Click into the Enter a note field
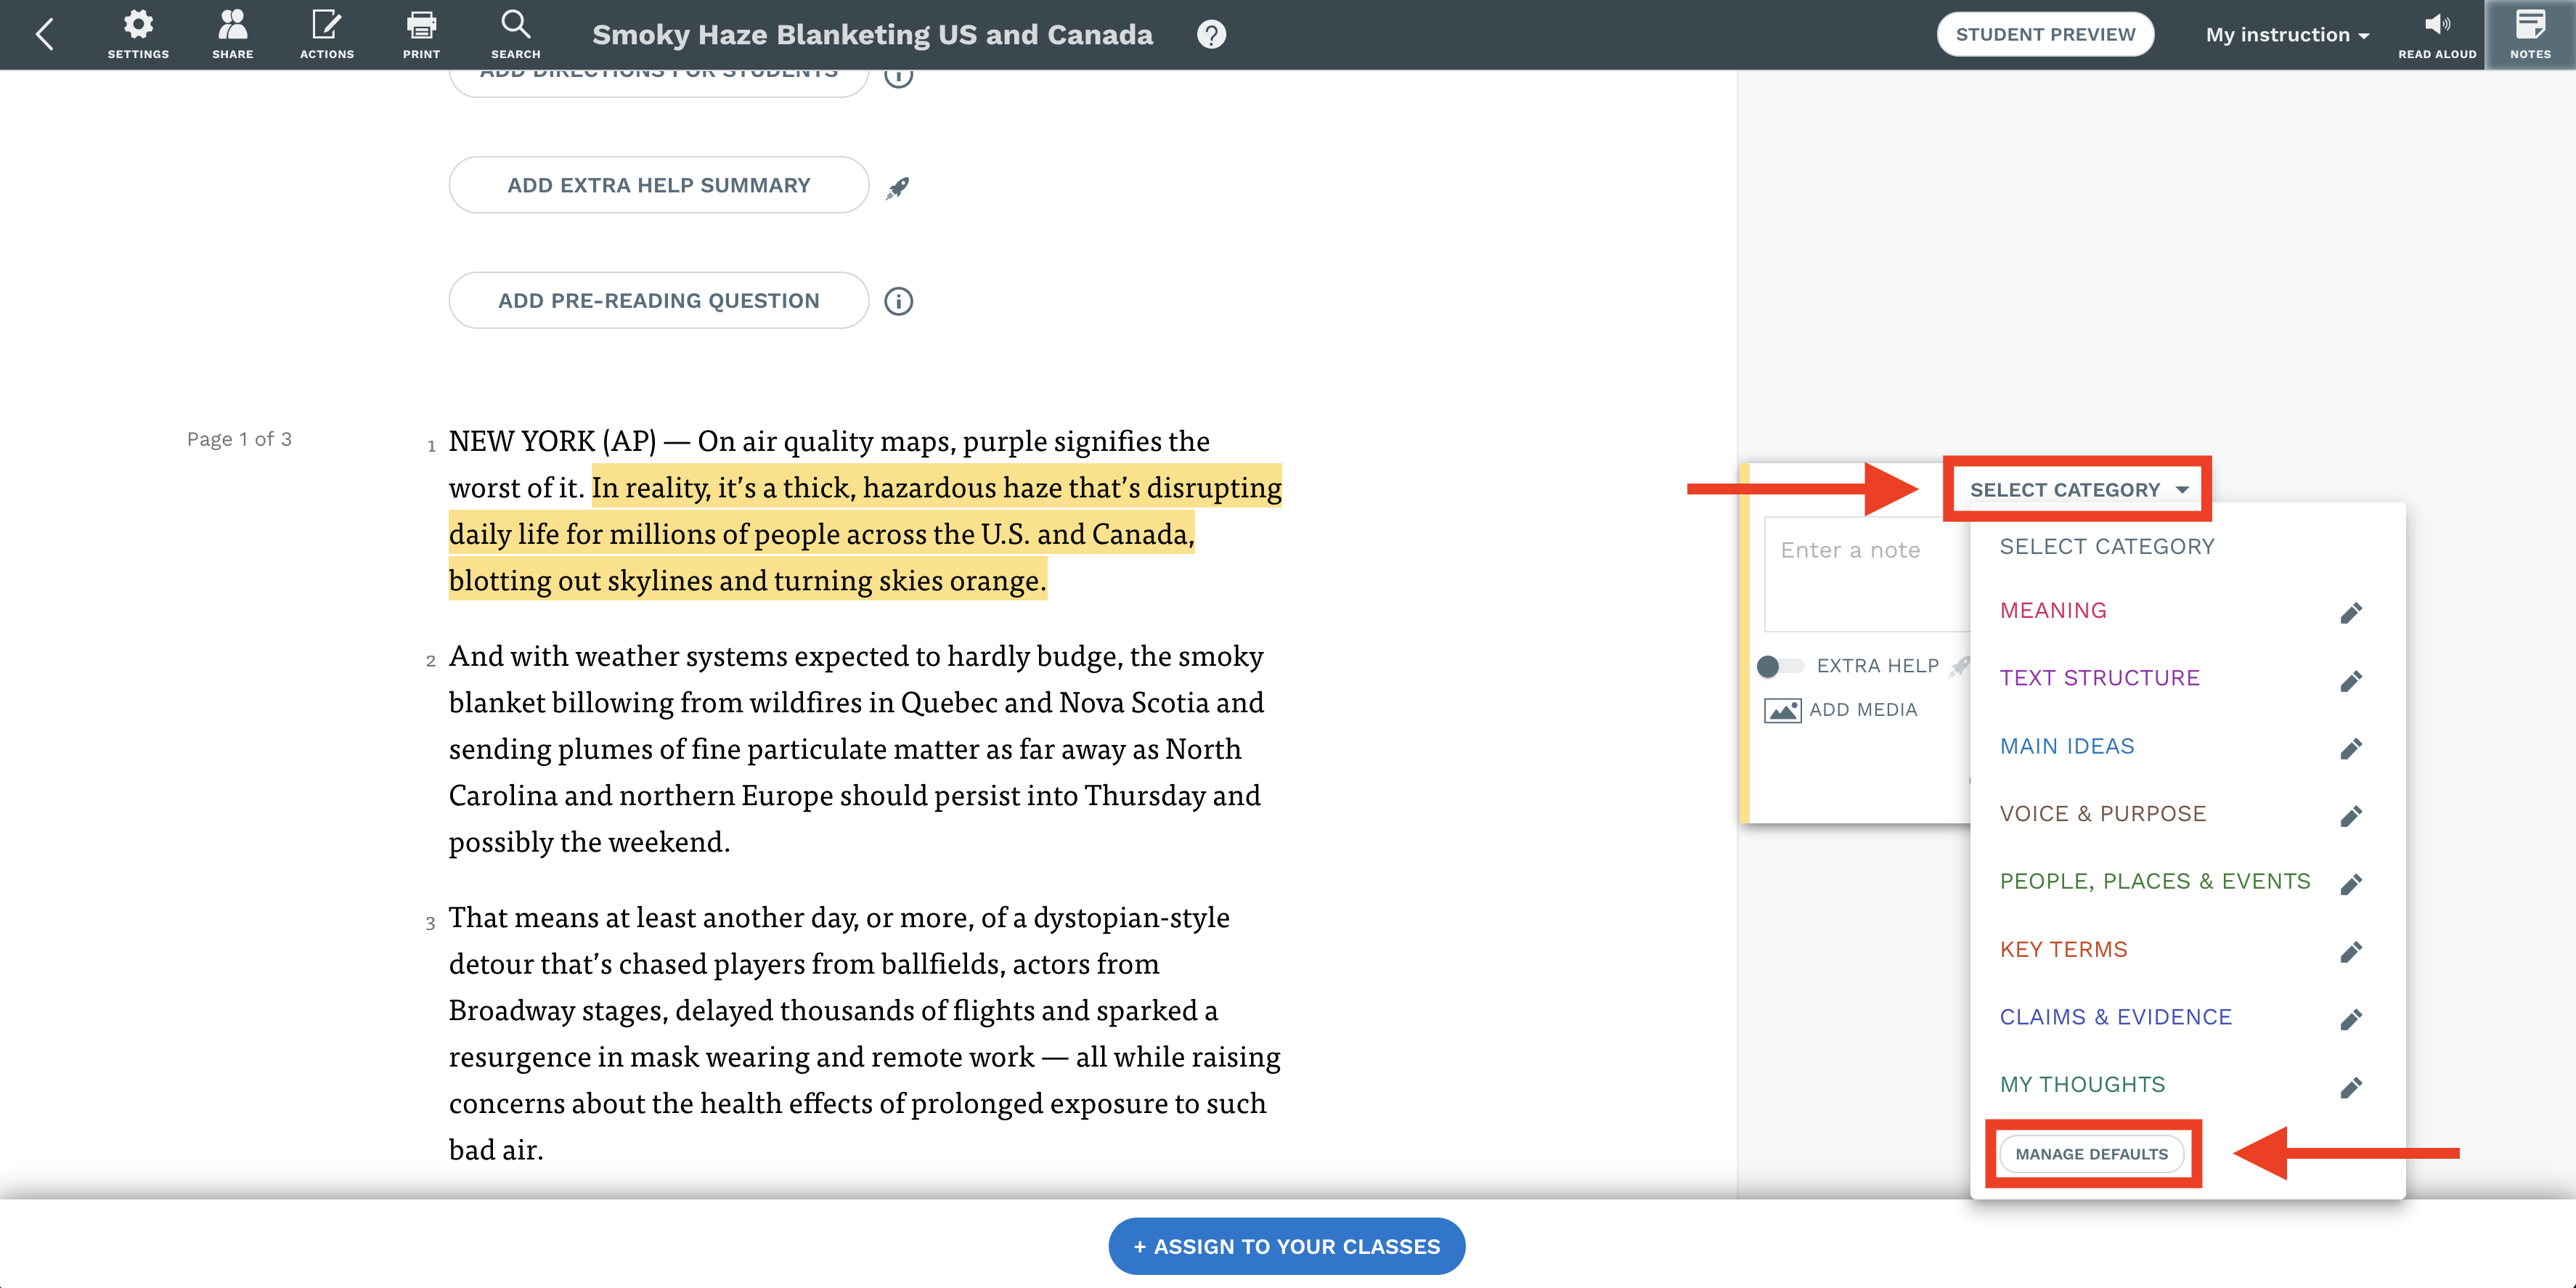This screenshot has width=2576, height=1288. point(1867,574)
